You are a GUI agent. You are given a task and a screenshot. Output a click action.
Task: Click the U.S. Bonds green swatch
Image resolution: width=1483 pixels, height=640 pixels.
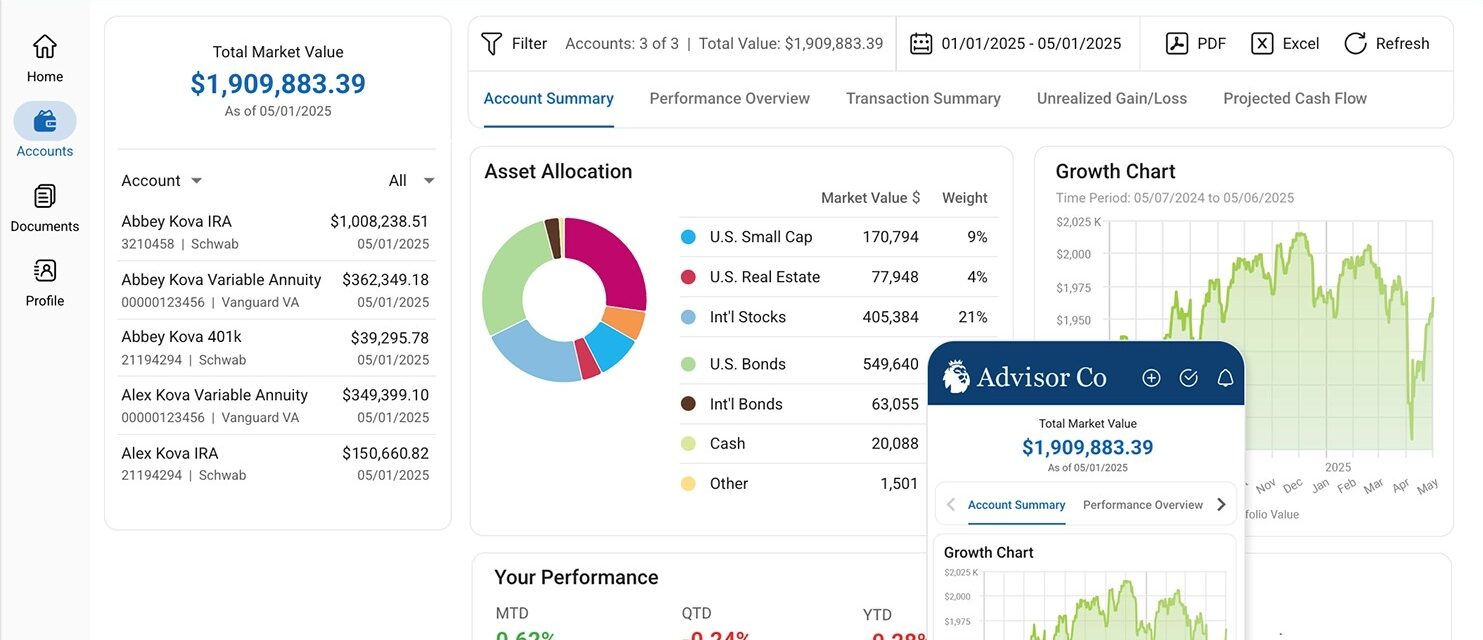(688, 364)
